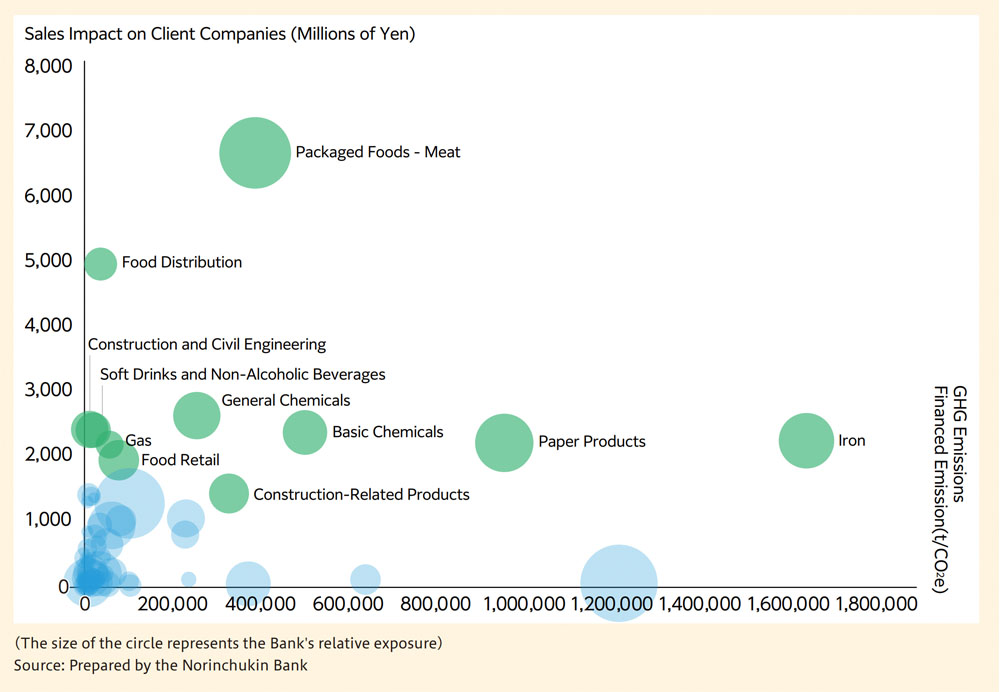The height and width of the screenshot is (692, 1000).
Task: Click the Norinchukin Bank source text
Action: click(161, 665)
